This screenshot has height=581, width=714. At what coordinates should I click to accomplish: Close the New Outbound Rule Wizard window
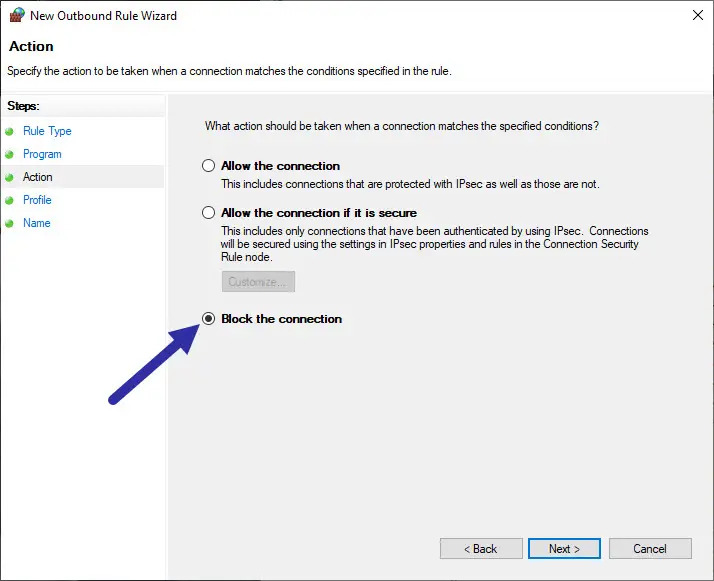(x=695, y=16)
